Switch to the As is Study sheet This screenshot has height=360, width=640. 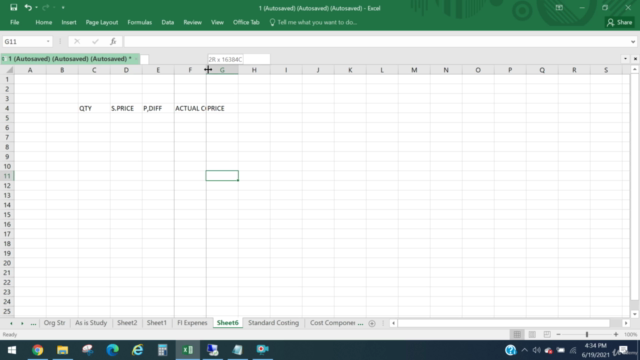pos(91,323)
